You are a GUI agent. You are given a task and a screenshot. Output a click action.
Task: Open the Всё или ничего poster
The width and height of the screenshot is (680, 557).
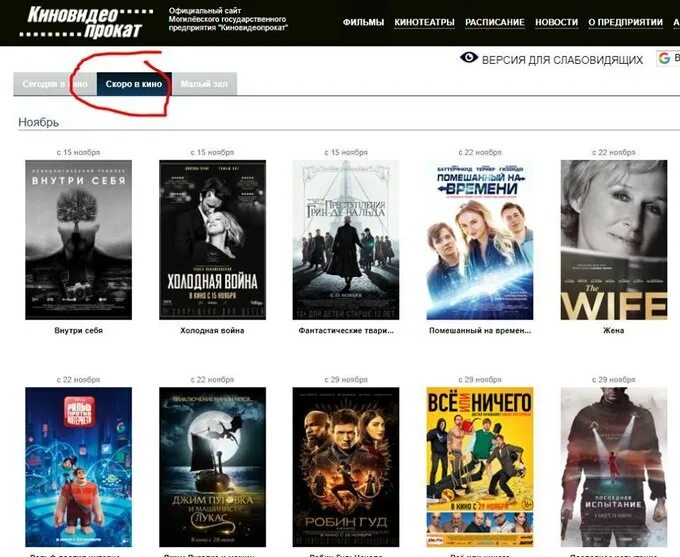coord(480,467)
